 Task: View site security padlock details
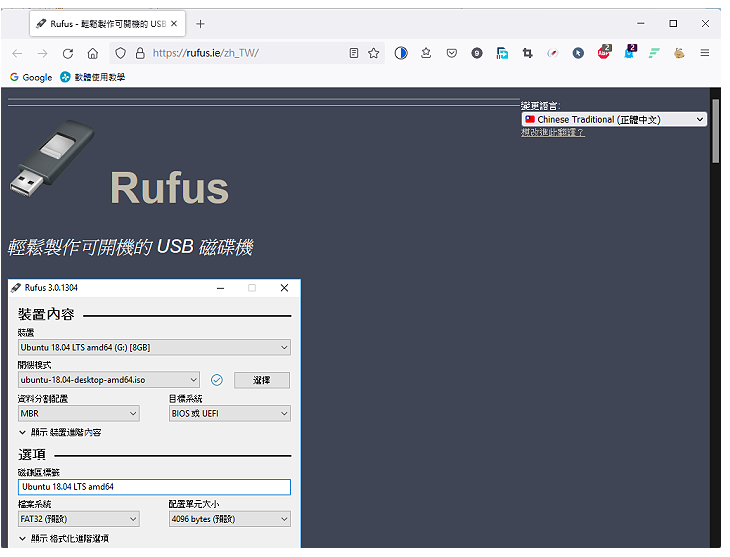[140, 54]
